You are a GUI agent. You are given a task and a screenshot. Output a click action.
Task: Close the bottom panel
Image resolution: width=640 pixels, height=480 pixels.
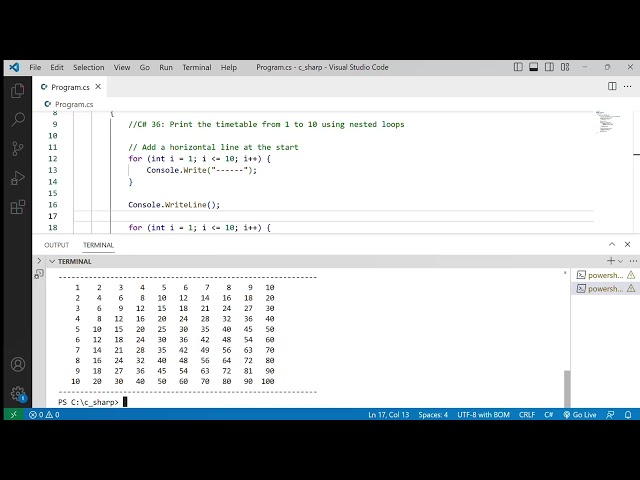point(627,244)
